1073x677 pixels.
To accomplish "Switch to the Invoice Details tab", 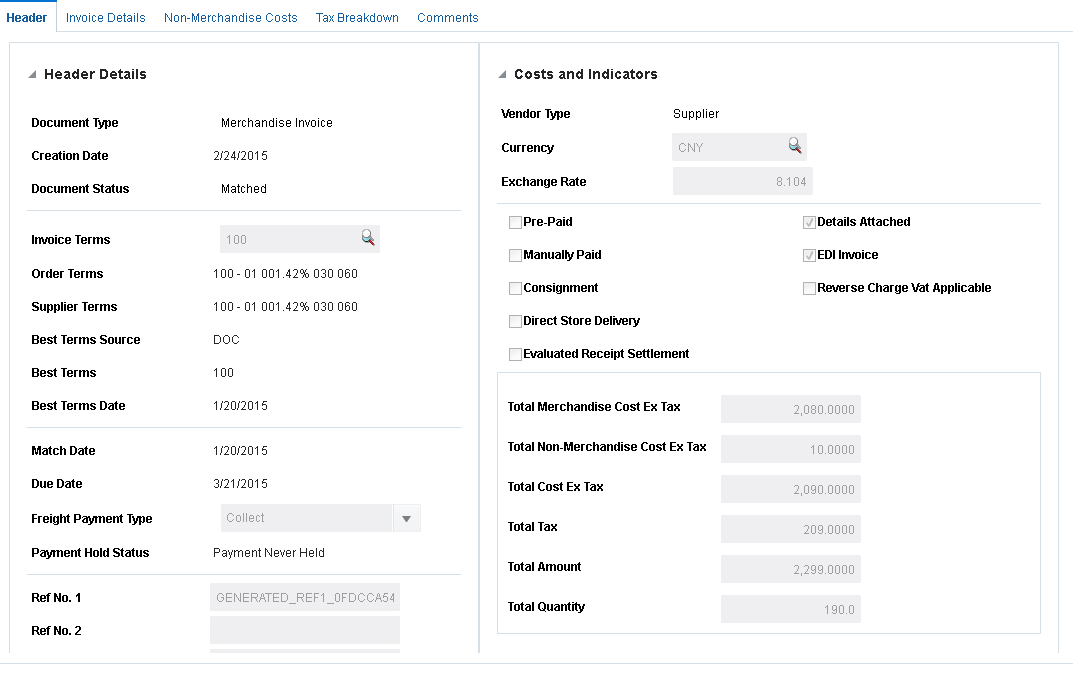I will [105, 17].
